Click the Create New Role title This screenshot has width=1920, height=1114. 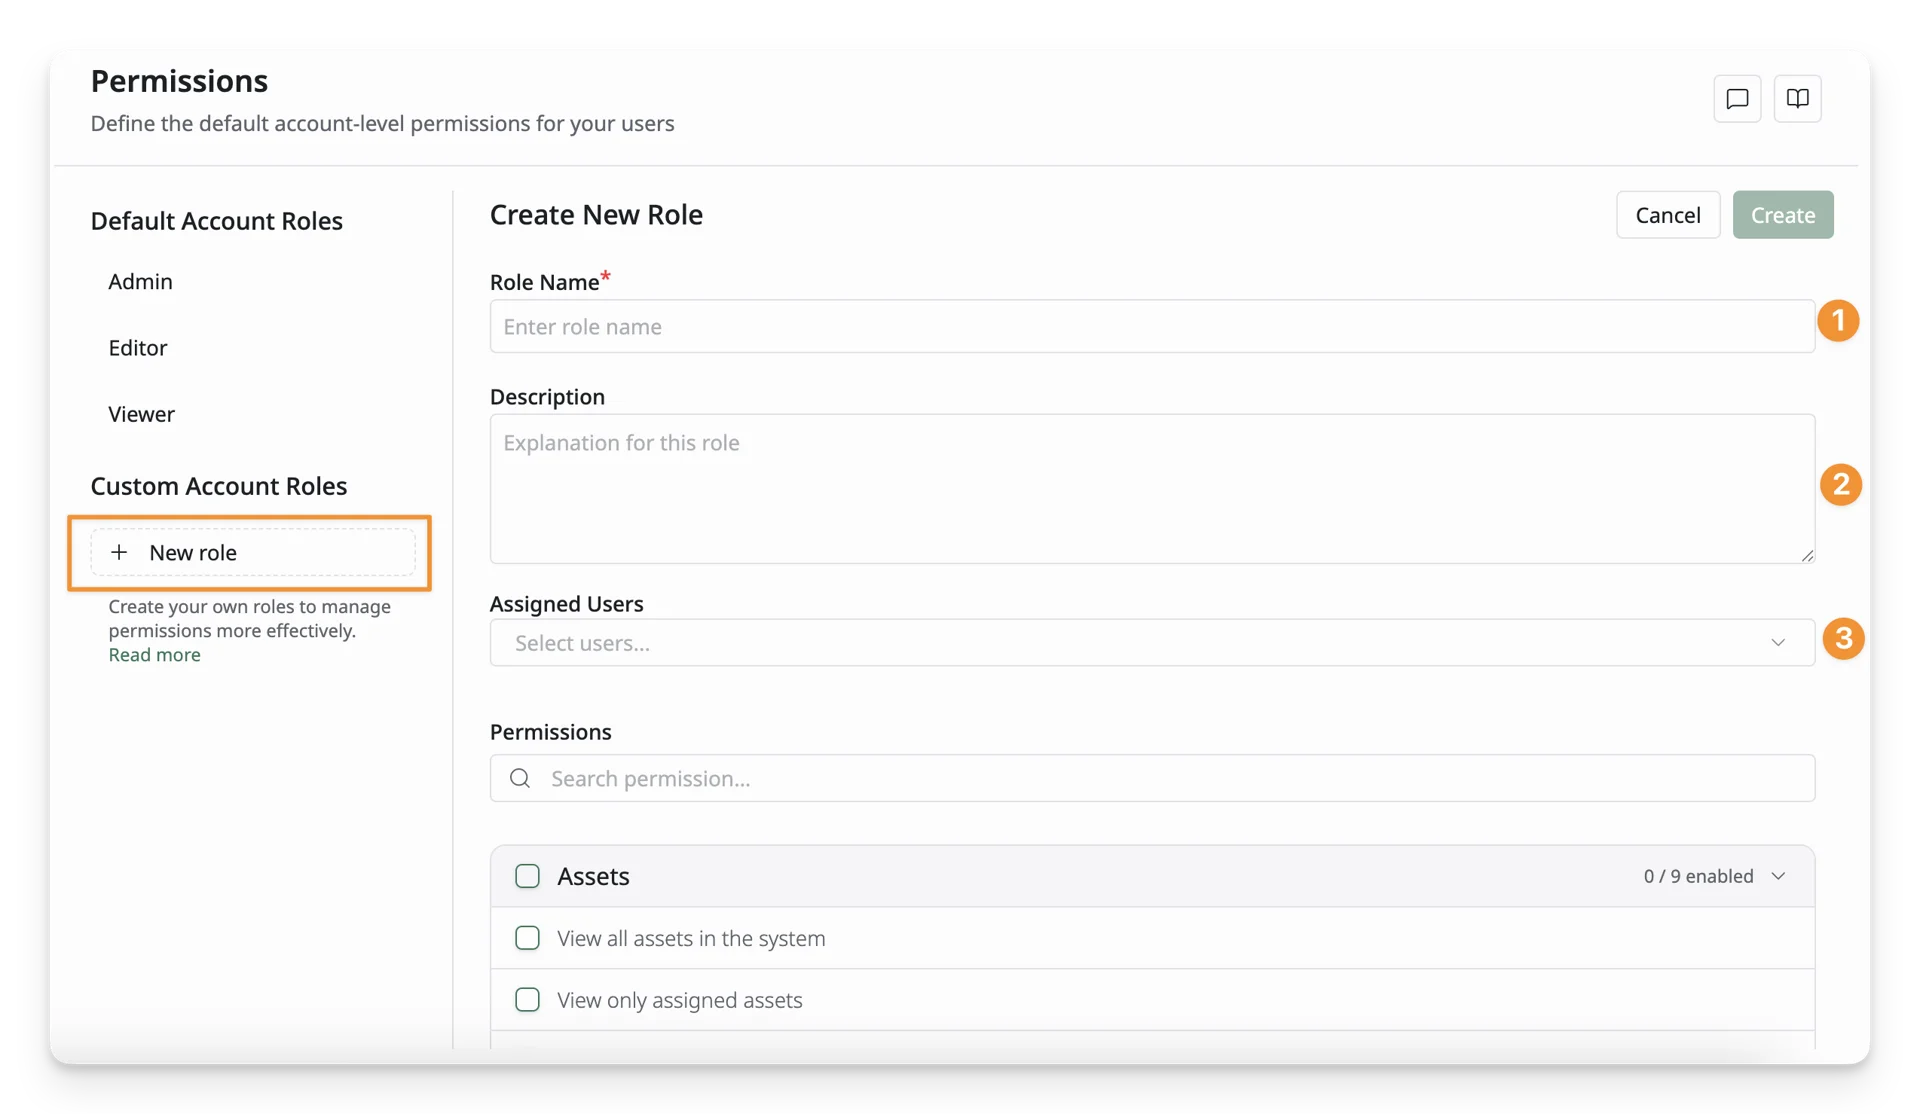pos(596,215)
